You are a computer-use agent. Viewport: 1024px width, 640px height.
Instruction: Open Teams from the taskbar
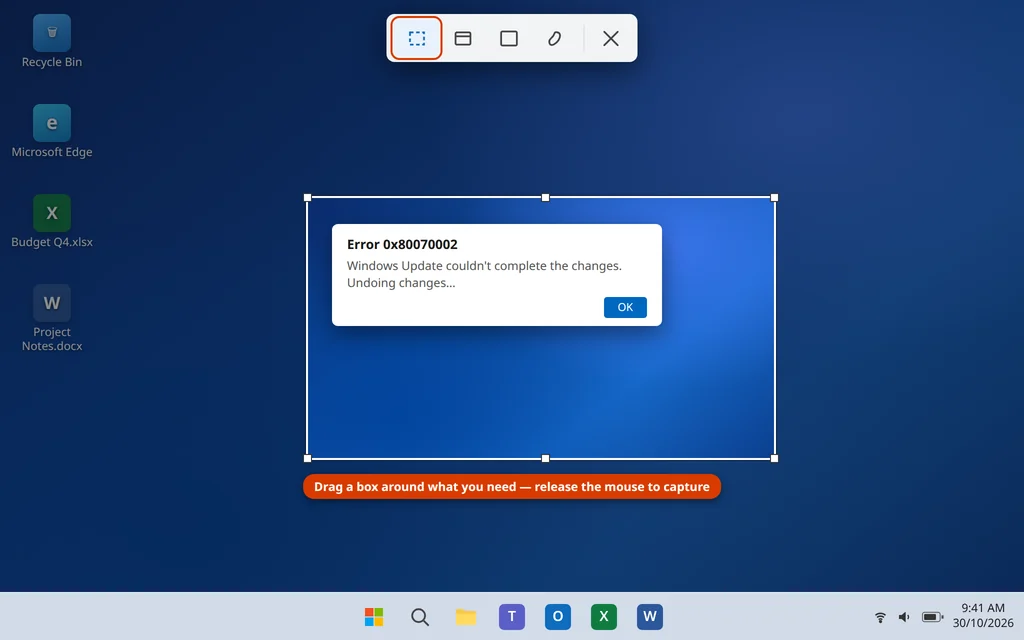[x=512, y=616]
